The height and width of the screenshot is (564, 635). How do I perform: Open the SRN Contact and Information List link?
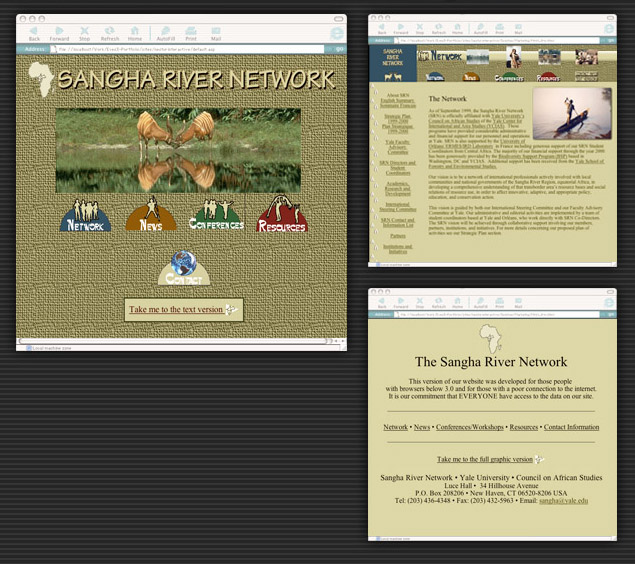[397, 222]
